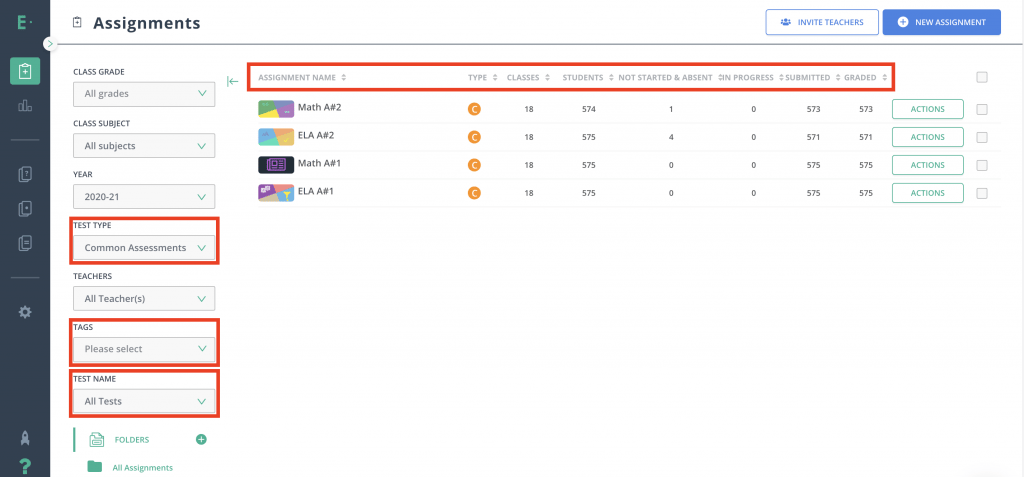Click New Assignment button

(x=941, y=22)
